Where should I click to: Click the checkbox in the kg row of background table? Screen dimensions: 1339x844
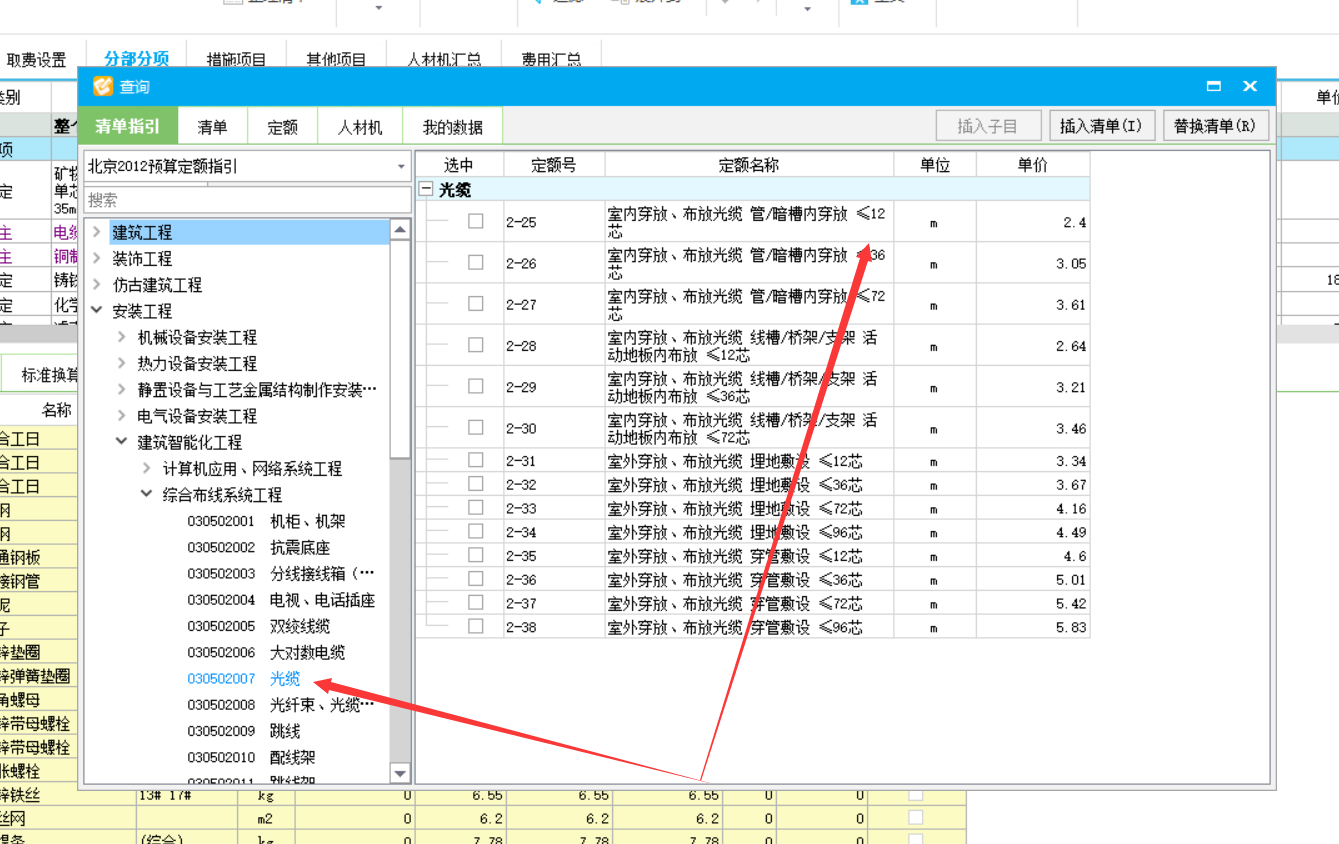click(915, 795)
